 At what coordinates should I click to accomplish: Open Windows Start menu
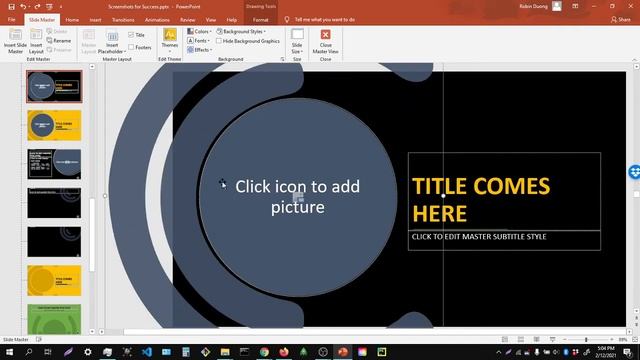click(x=9, y=352)
